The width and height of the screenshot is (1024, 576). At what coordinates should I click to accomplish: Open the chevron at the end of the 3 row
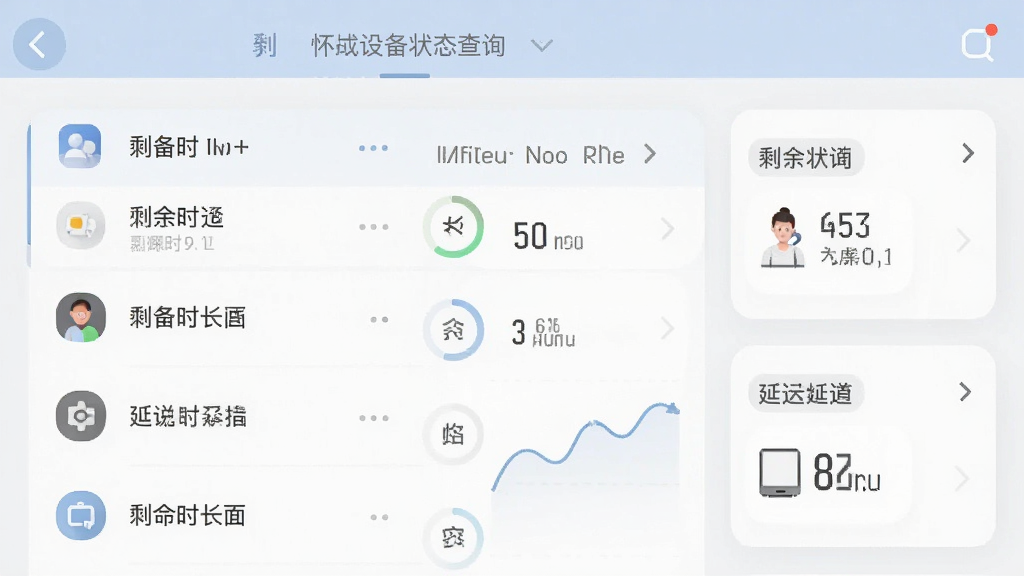click(x=667, y=328)
